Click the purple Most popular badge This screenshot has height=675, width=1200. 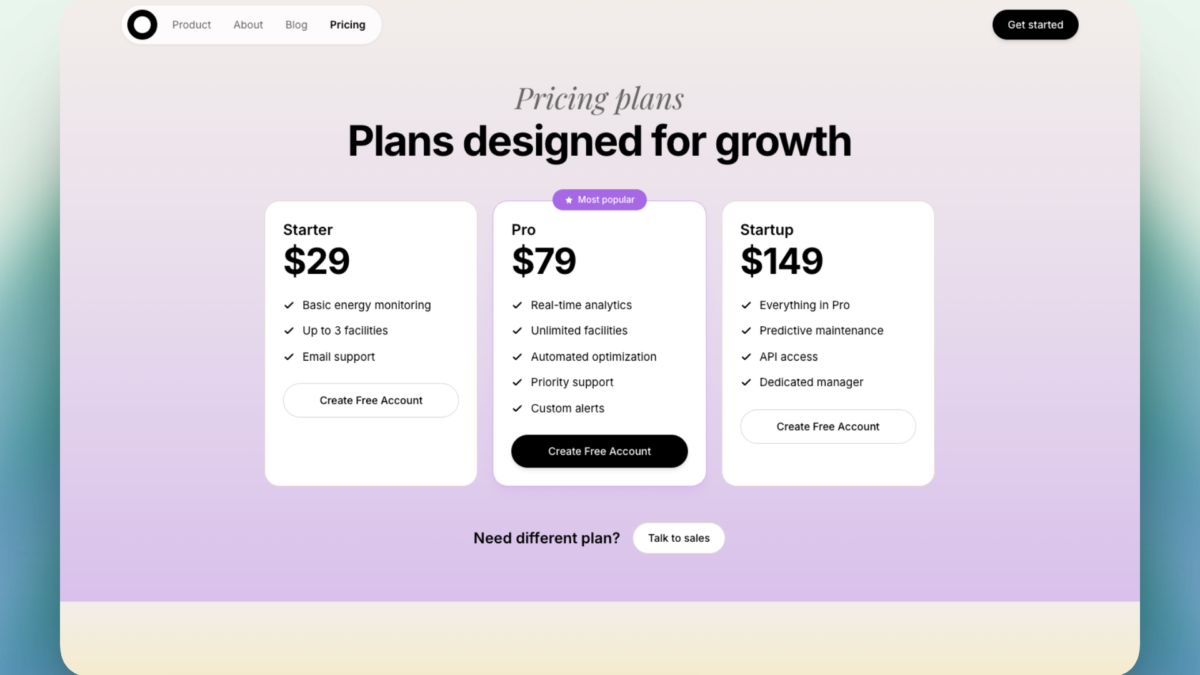click(599, 199)
